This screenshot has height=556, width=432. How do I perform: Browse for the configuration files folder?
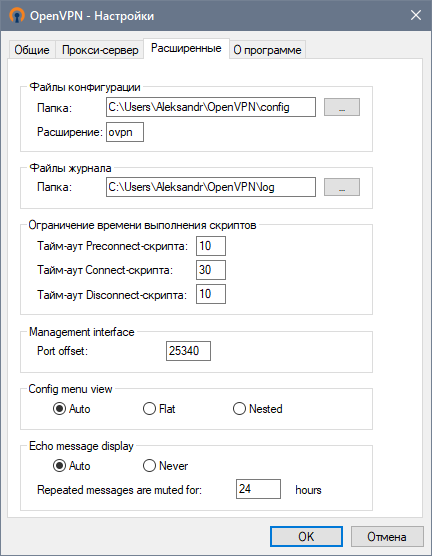(342, 107)
